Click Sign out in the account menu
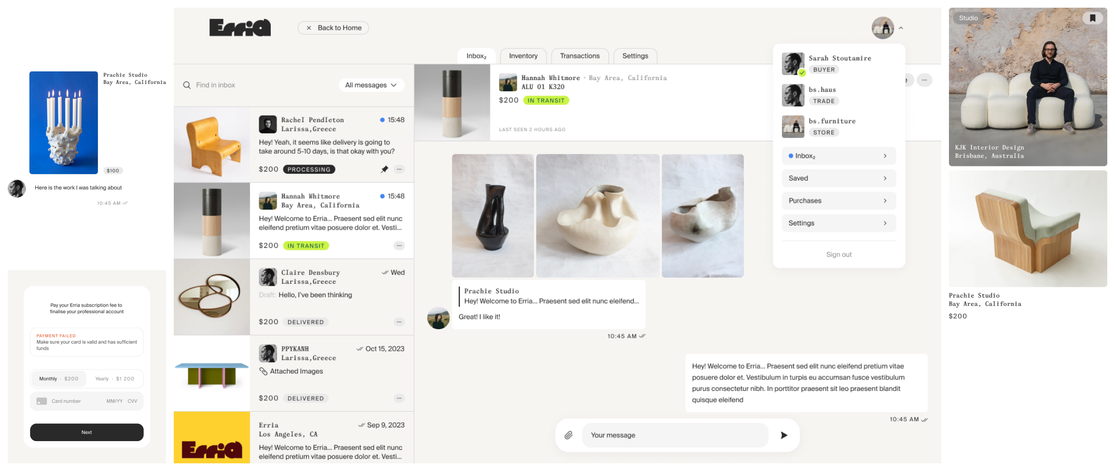Viewport: 1115px width, 471px height. click(x=838, y=255)
